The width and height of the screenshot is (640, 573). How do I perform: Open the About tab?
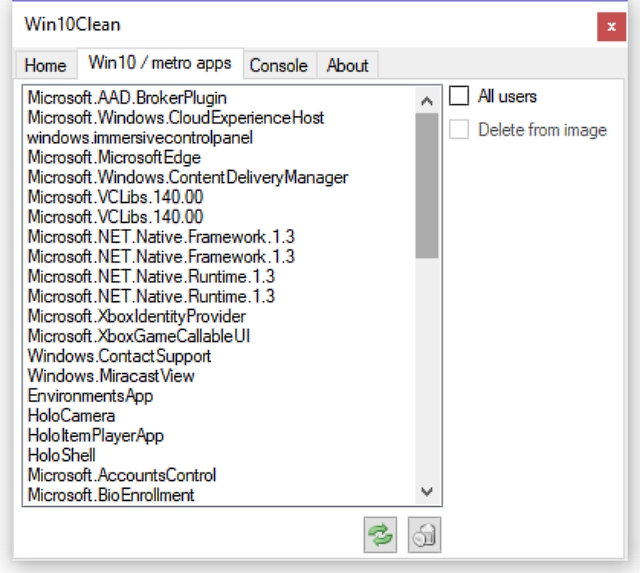[x=348, y=65]
